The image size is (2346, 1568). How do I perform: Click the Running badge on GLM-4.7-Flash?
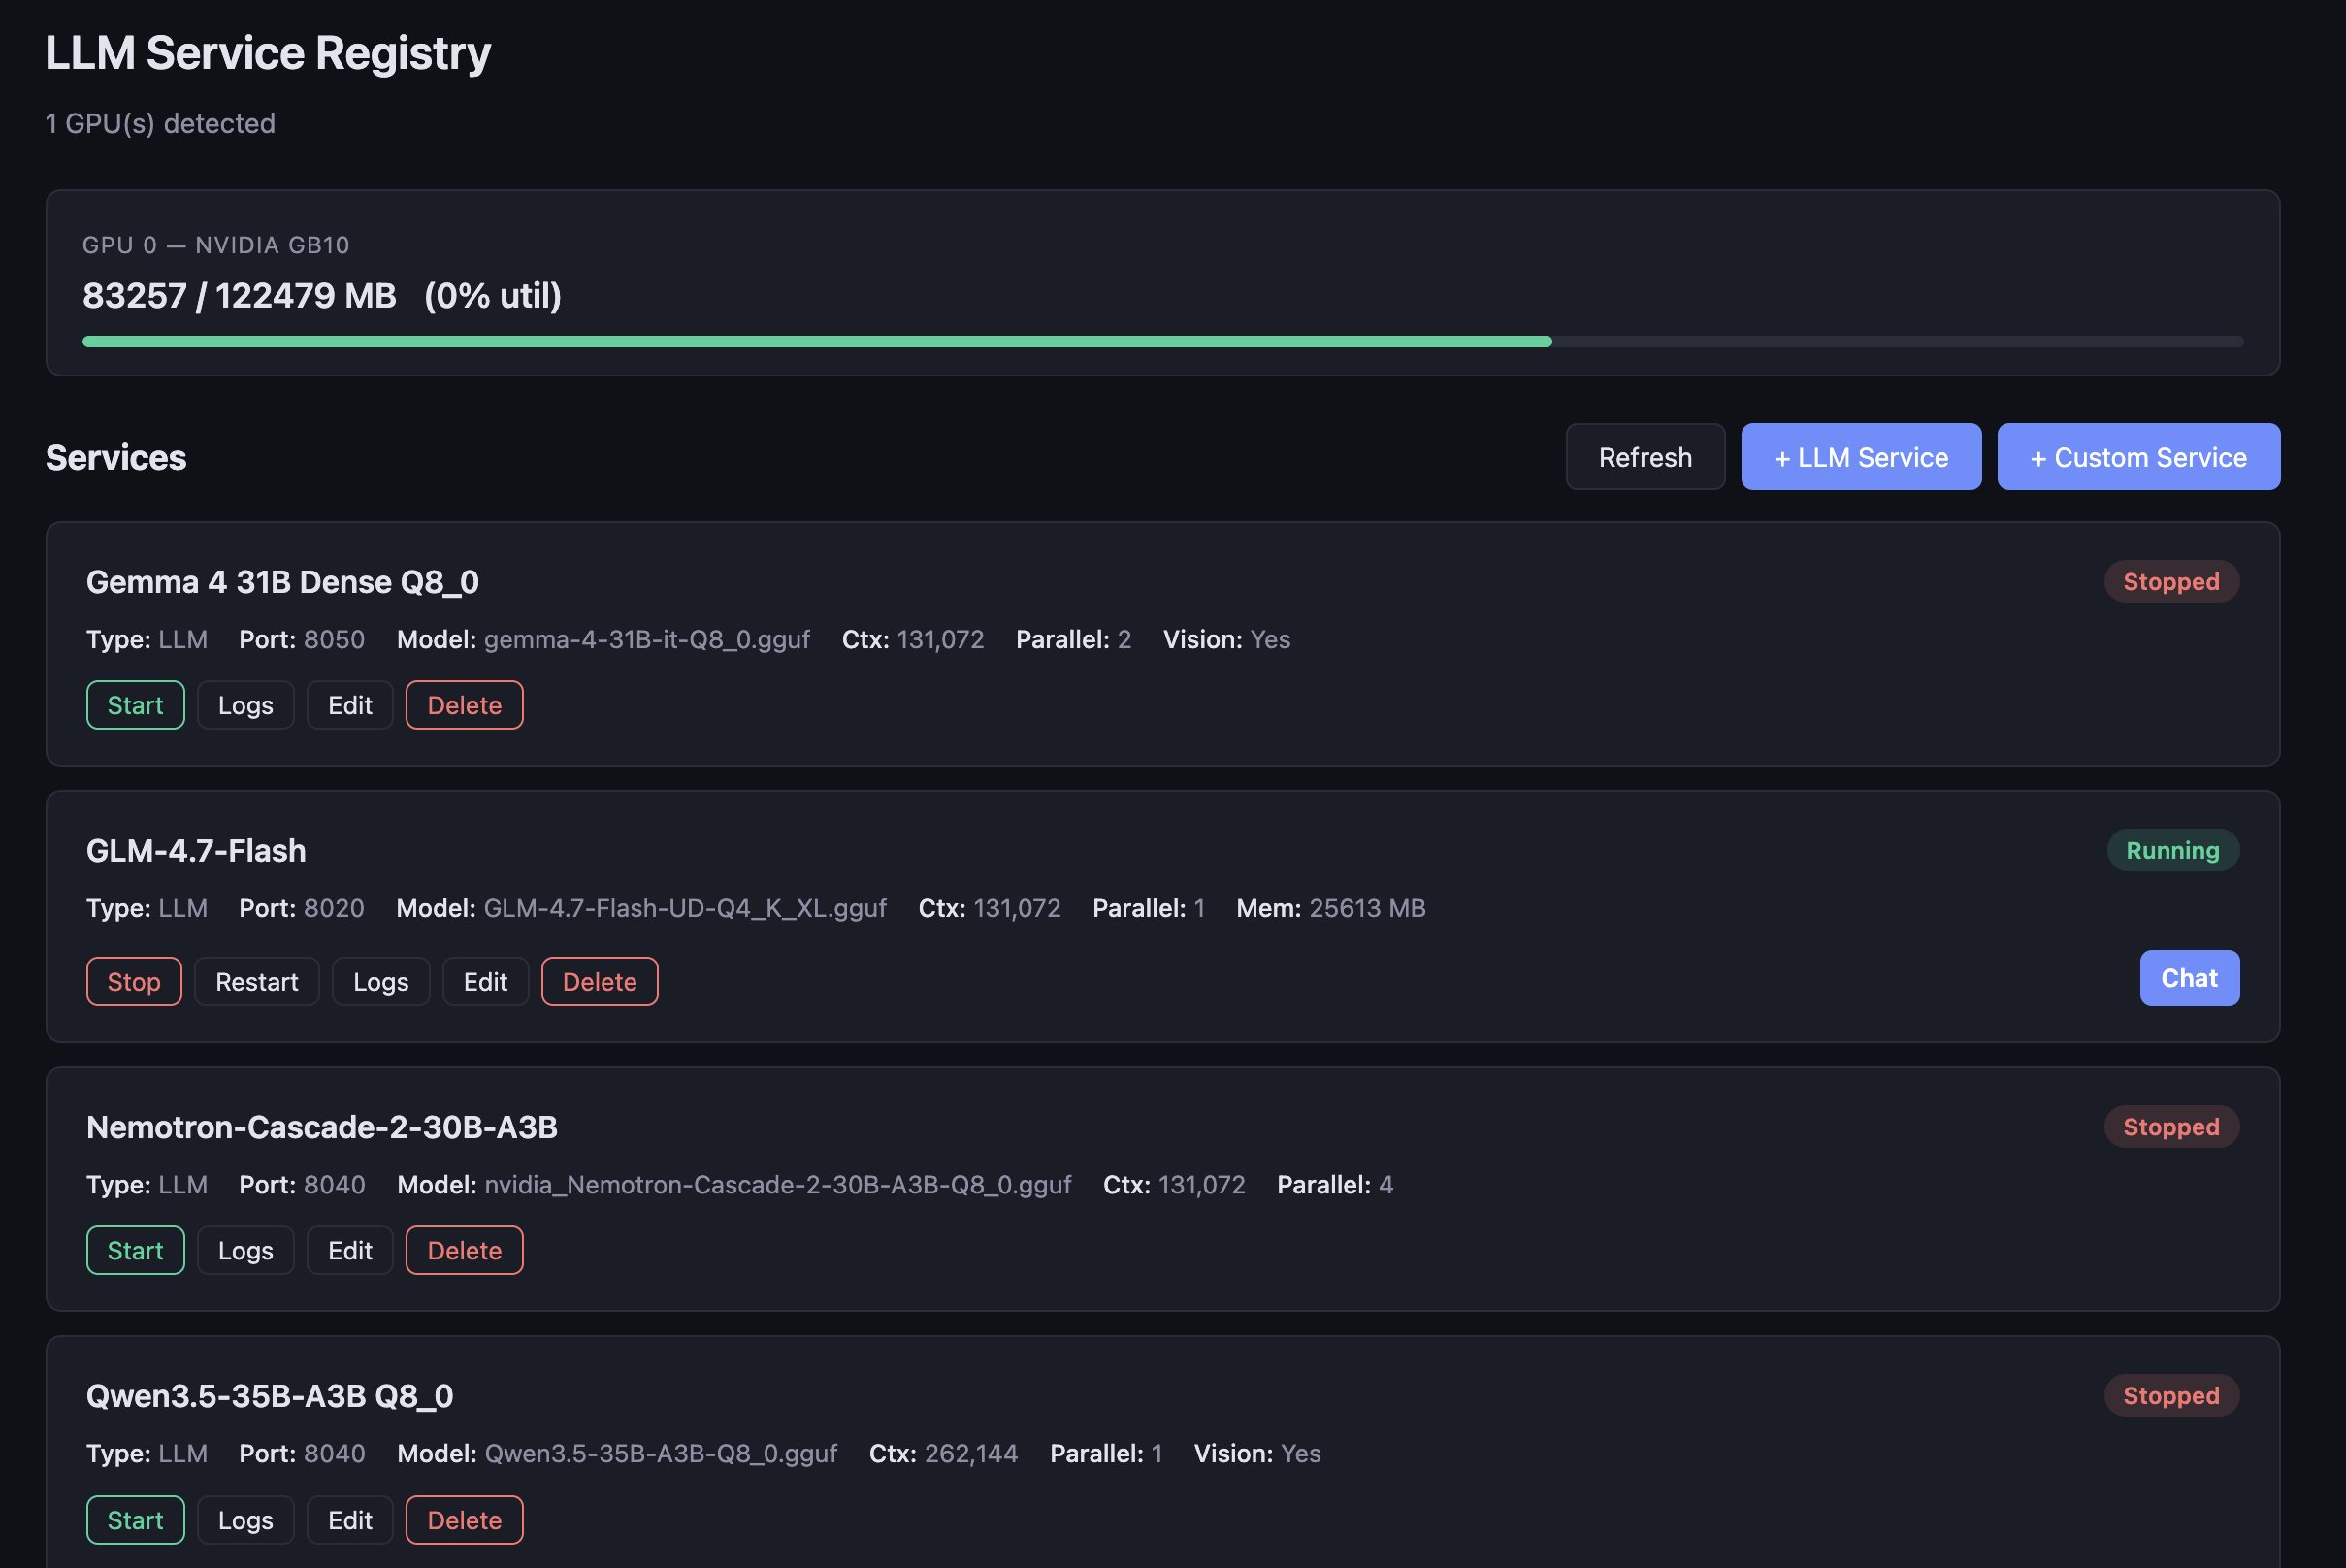tap(2172, 850)
